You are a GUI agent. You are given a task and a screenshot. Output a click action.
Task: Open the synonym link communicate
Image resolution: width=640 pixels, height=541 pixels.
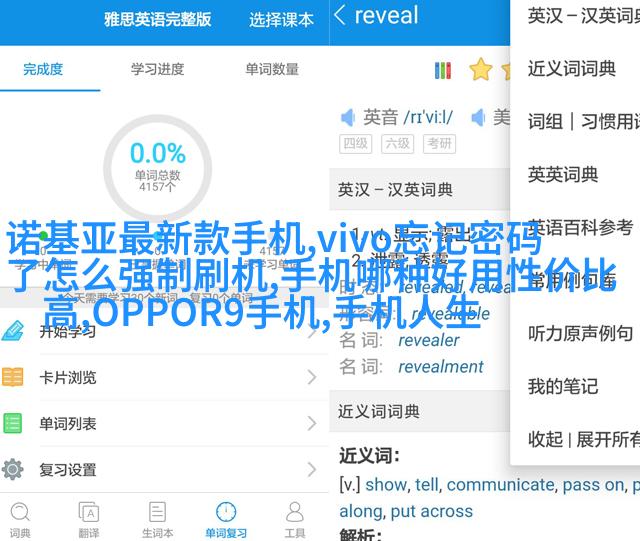[500, 485]
